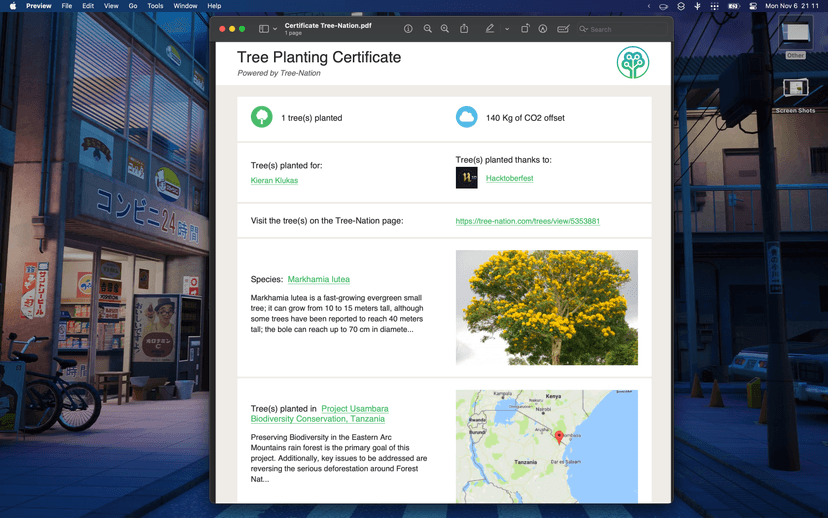
Task: Click the dot grid menu bar icon
Action: [714, 6]
